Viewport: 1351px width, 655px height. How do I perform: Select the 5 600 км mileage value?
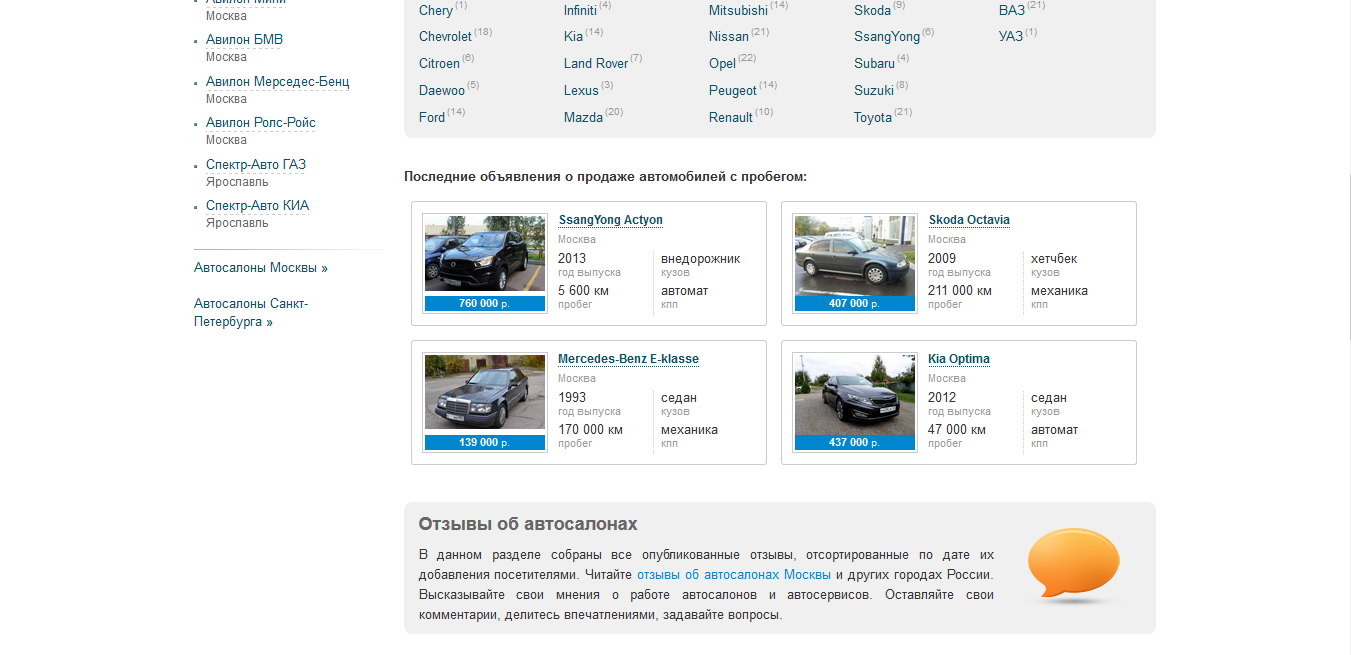583,291
